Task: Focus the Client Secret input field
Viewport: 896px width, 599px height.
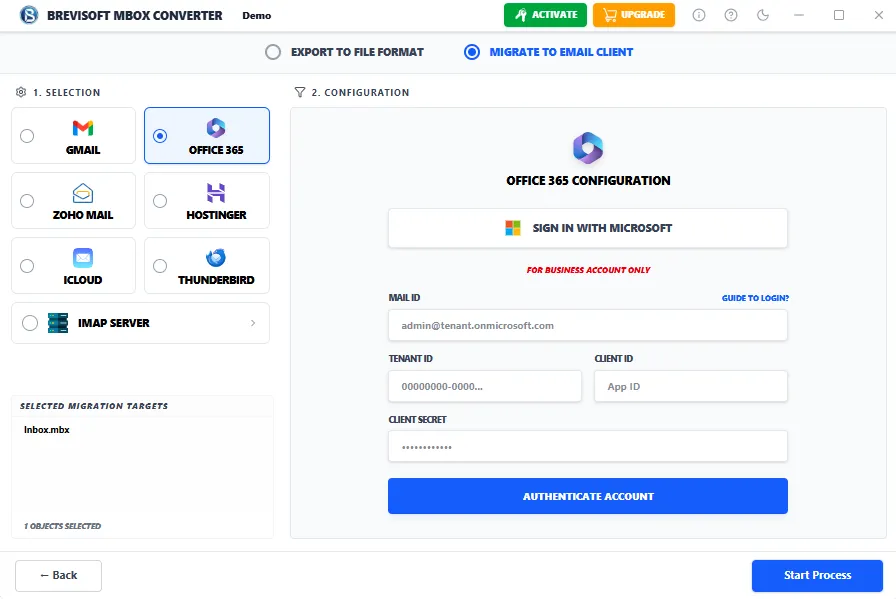Action: click(x=588, y=446)
